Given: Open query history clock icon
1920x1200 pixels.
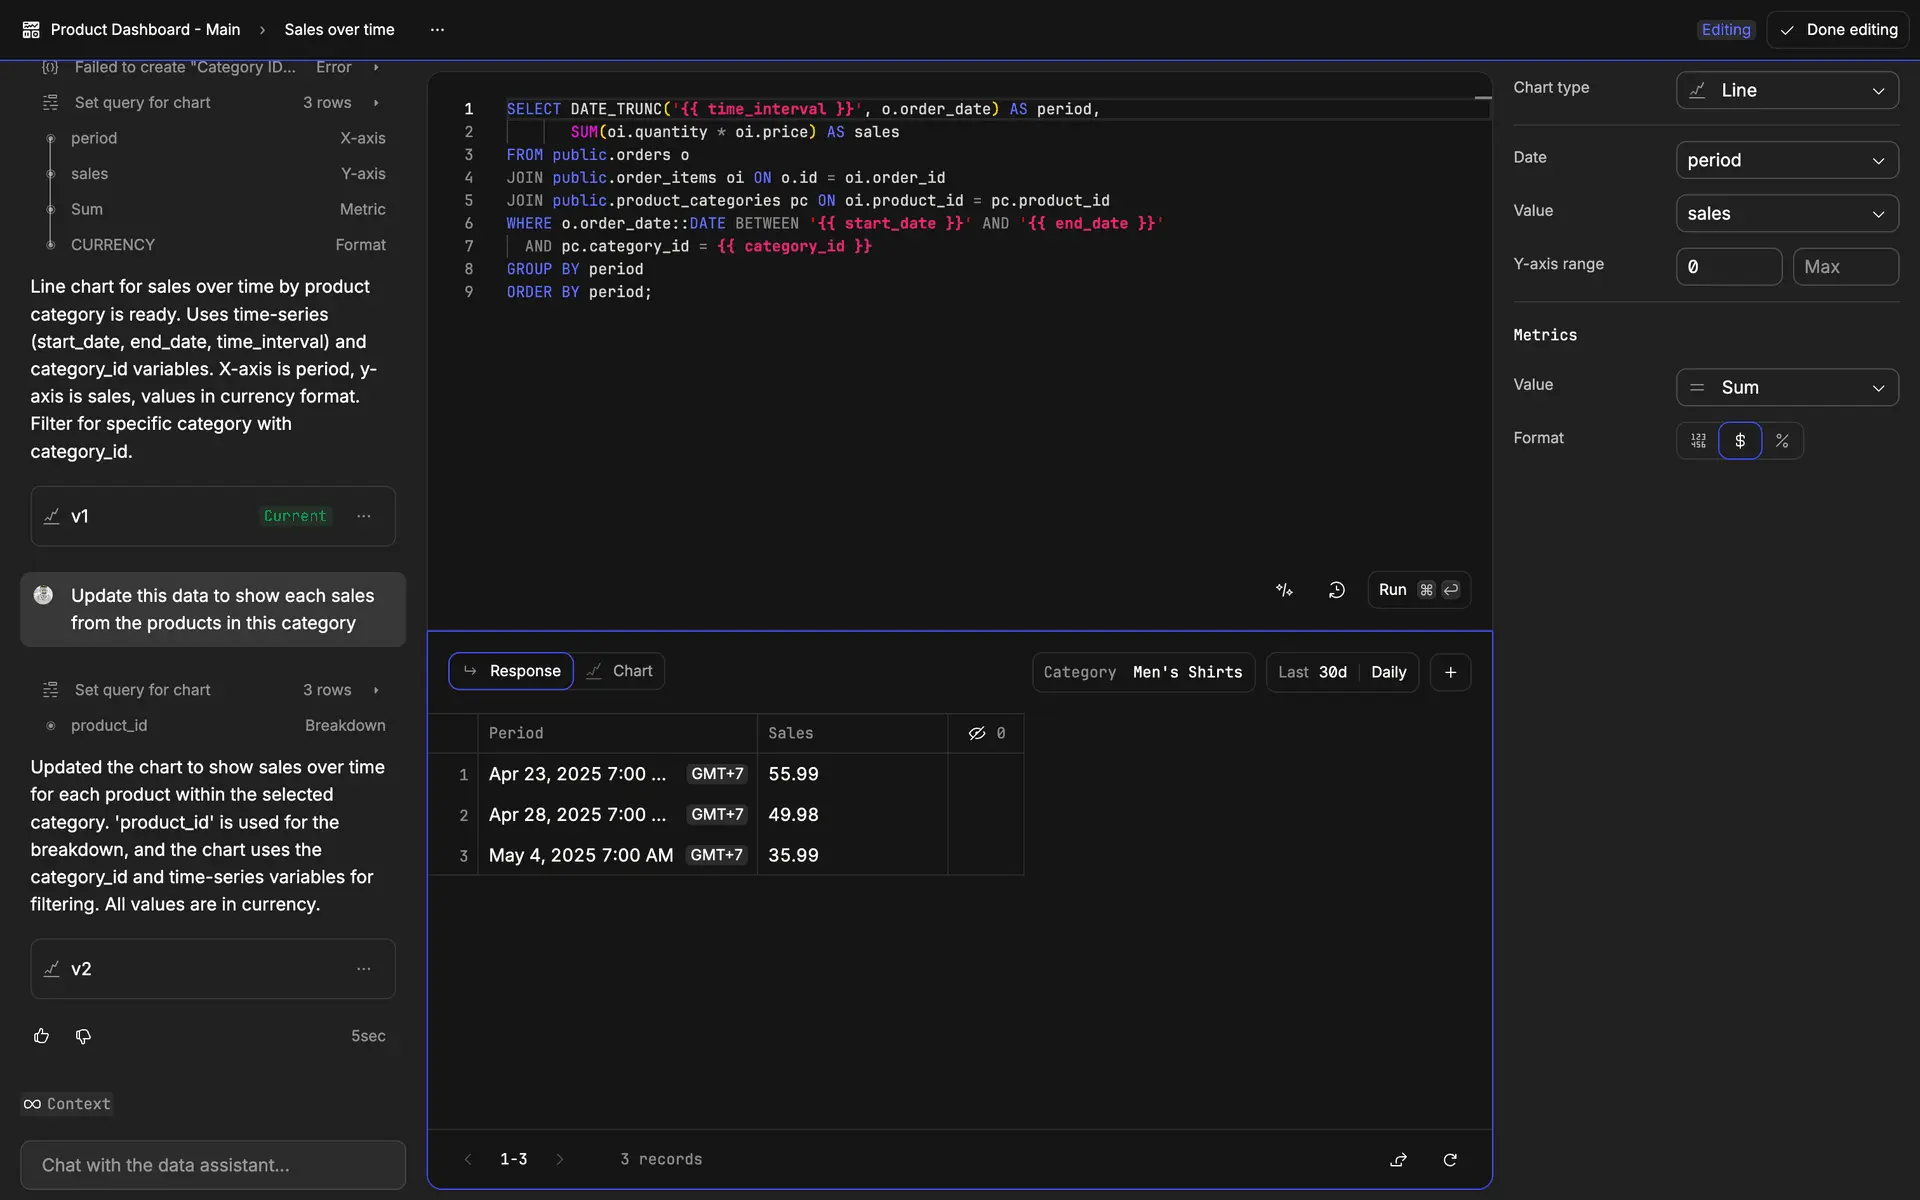Looking at the screenshot, I should click(1336, 590).
